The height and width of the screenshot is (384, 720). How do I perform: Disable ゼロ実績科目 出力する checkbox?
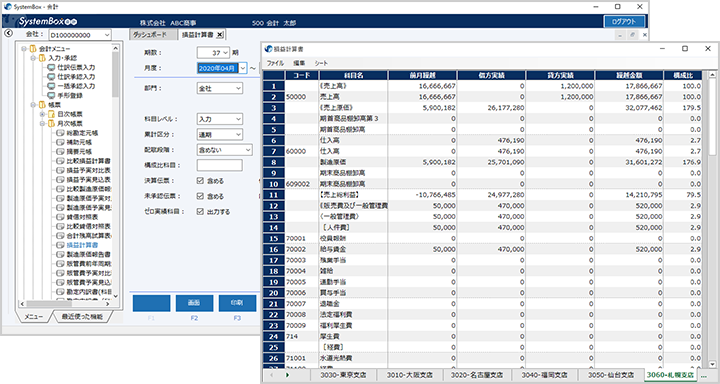200,212
